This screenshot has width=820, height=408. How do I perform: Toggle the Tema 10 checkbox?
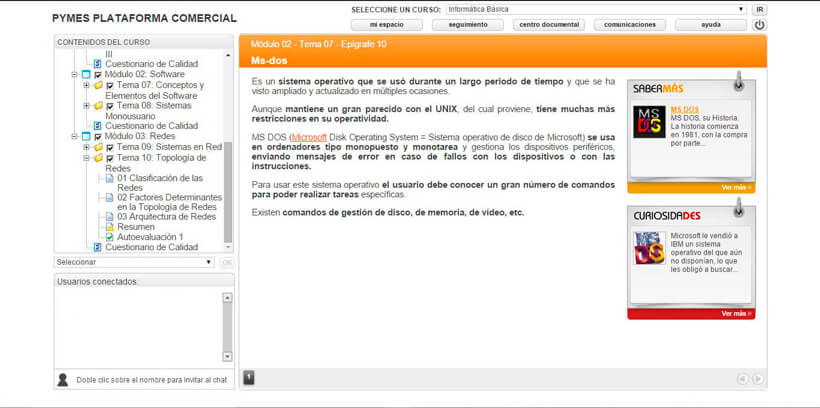click(x=110, y=158)
